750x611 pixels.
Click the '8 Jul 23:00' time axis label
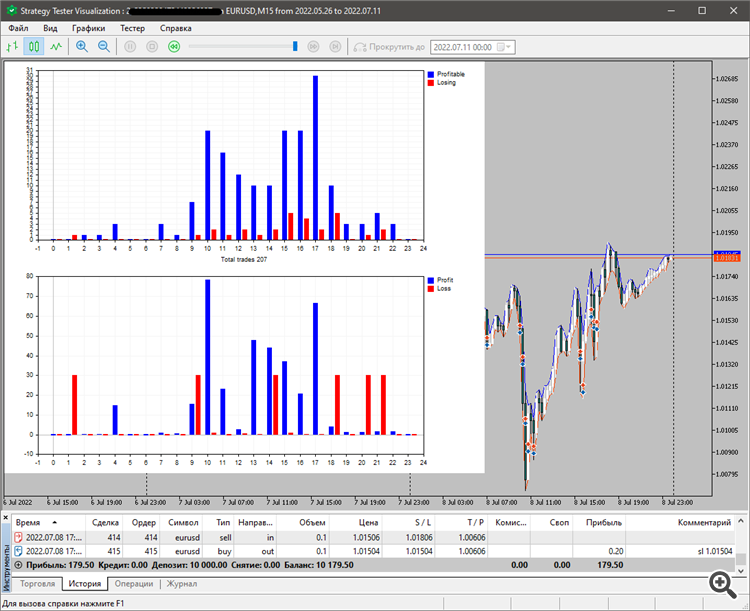pyautogui.click(x=677, y=502)
